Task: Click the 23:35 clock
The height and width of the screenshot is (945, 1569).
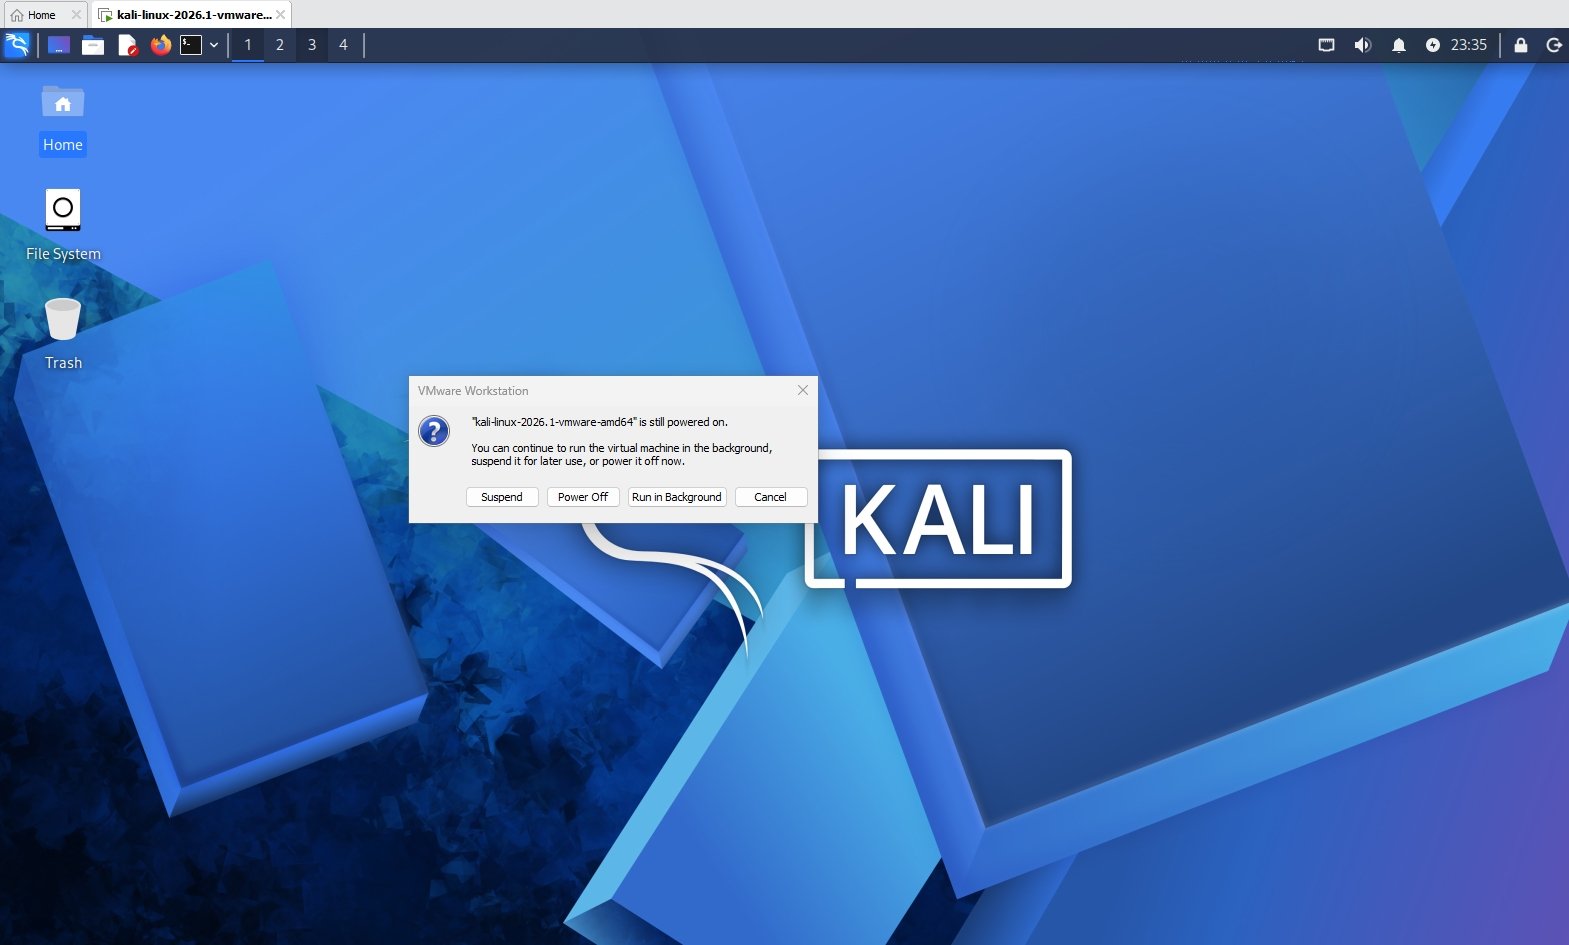Action: pos(1469,45)
